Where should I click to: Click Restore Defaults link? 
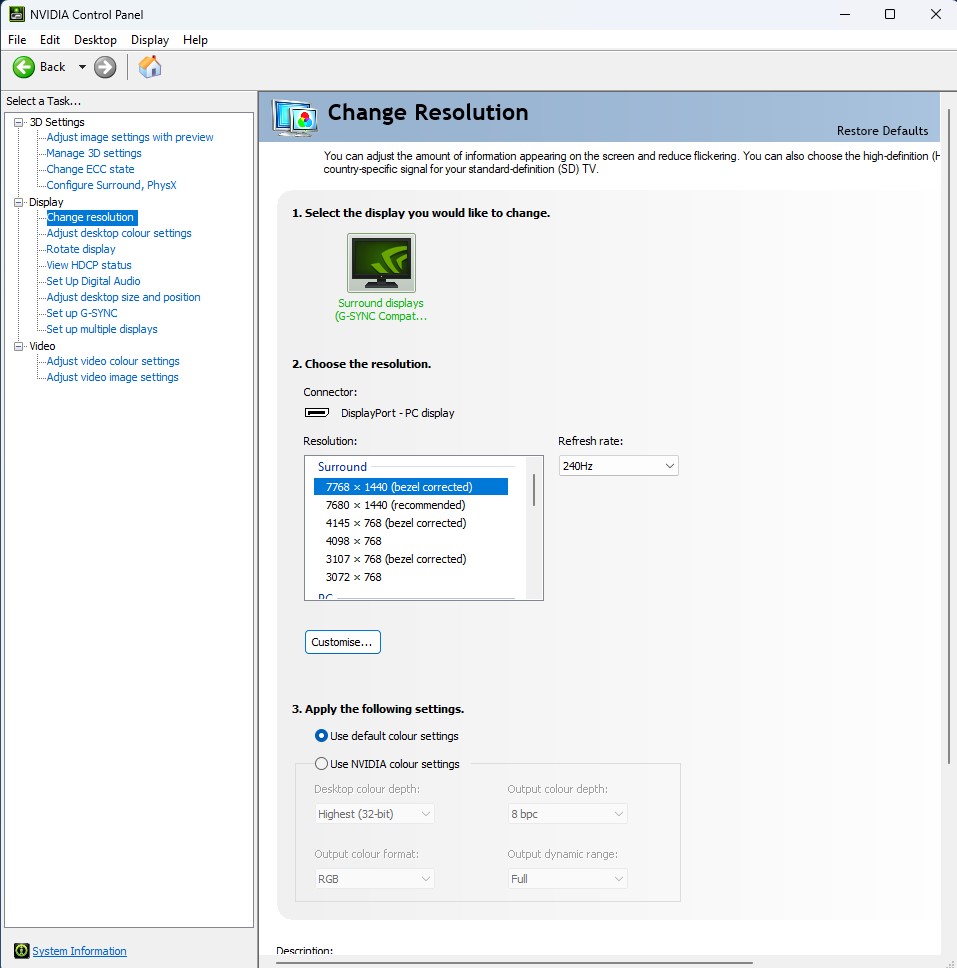[882, 131]
